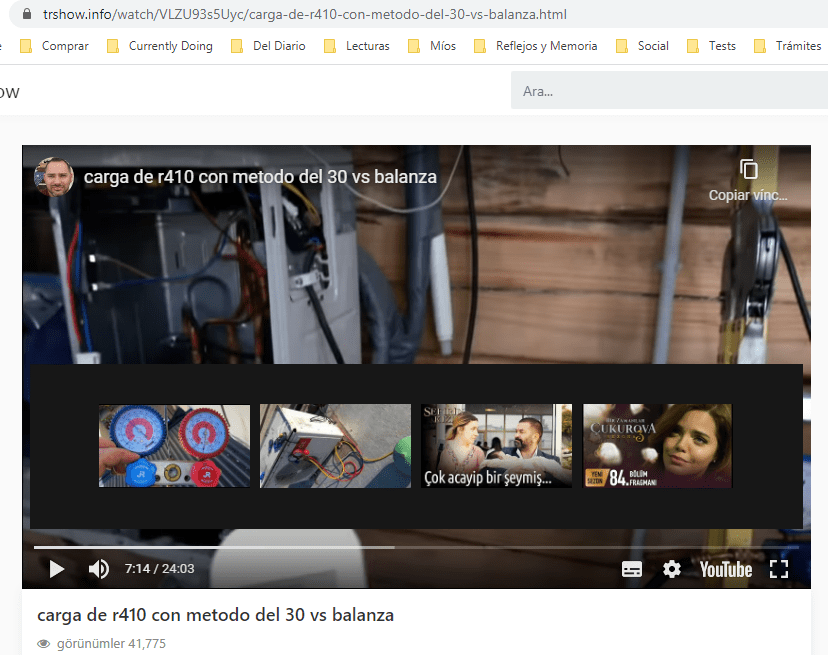Click the copy link icon on video
Image resolution: width=828 pixels, height=655 pixels.
coord(749,169)
